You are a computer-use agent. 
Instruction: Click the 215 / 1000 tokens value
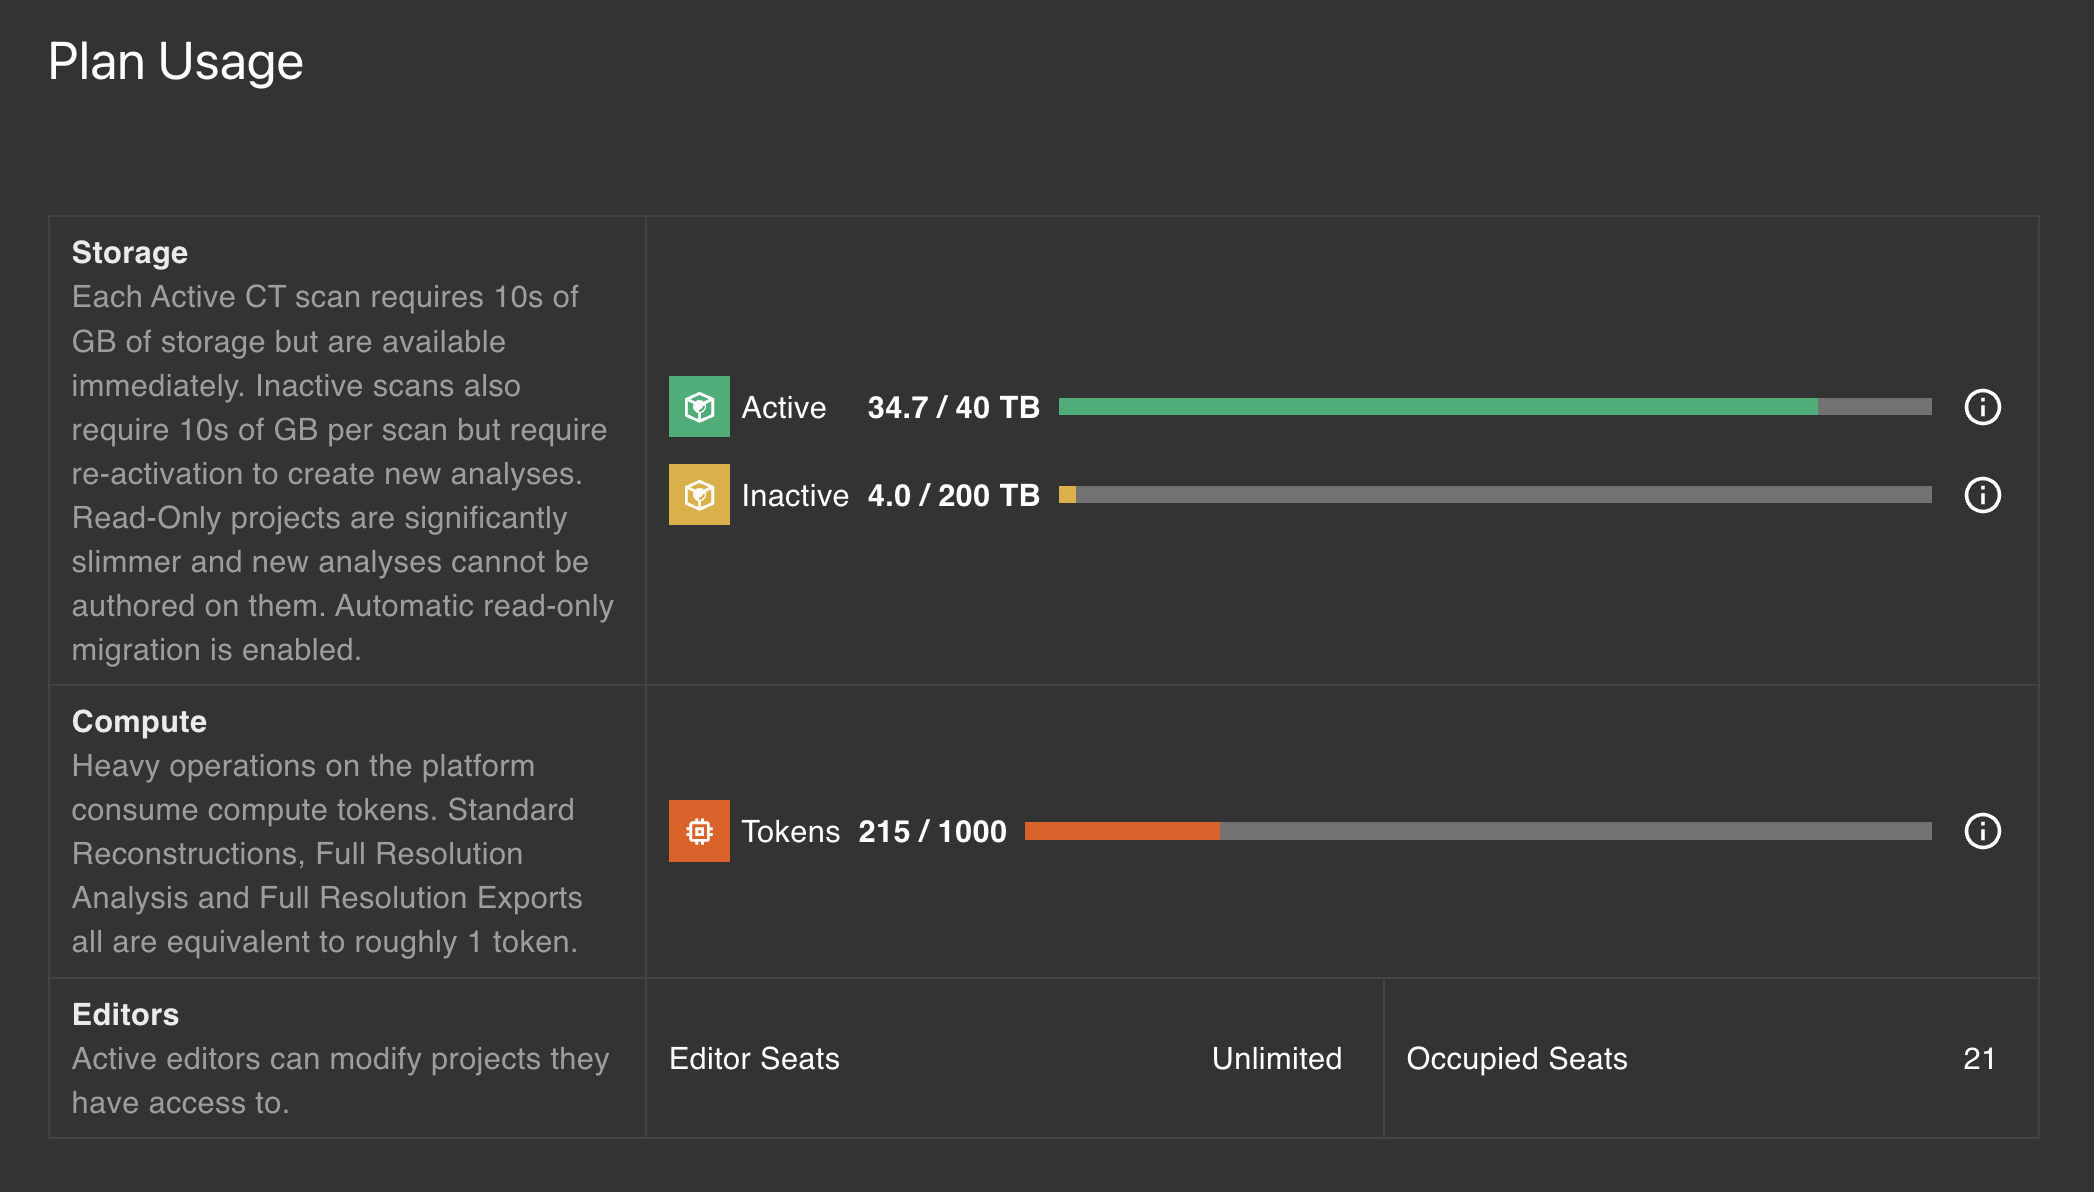pos(932,832)
